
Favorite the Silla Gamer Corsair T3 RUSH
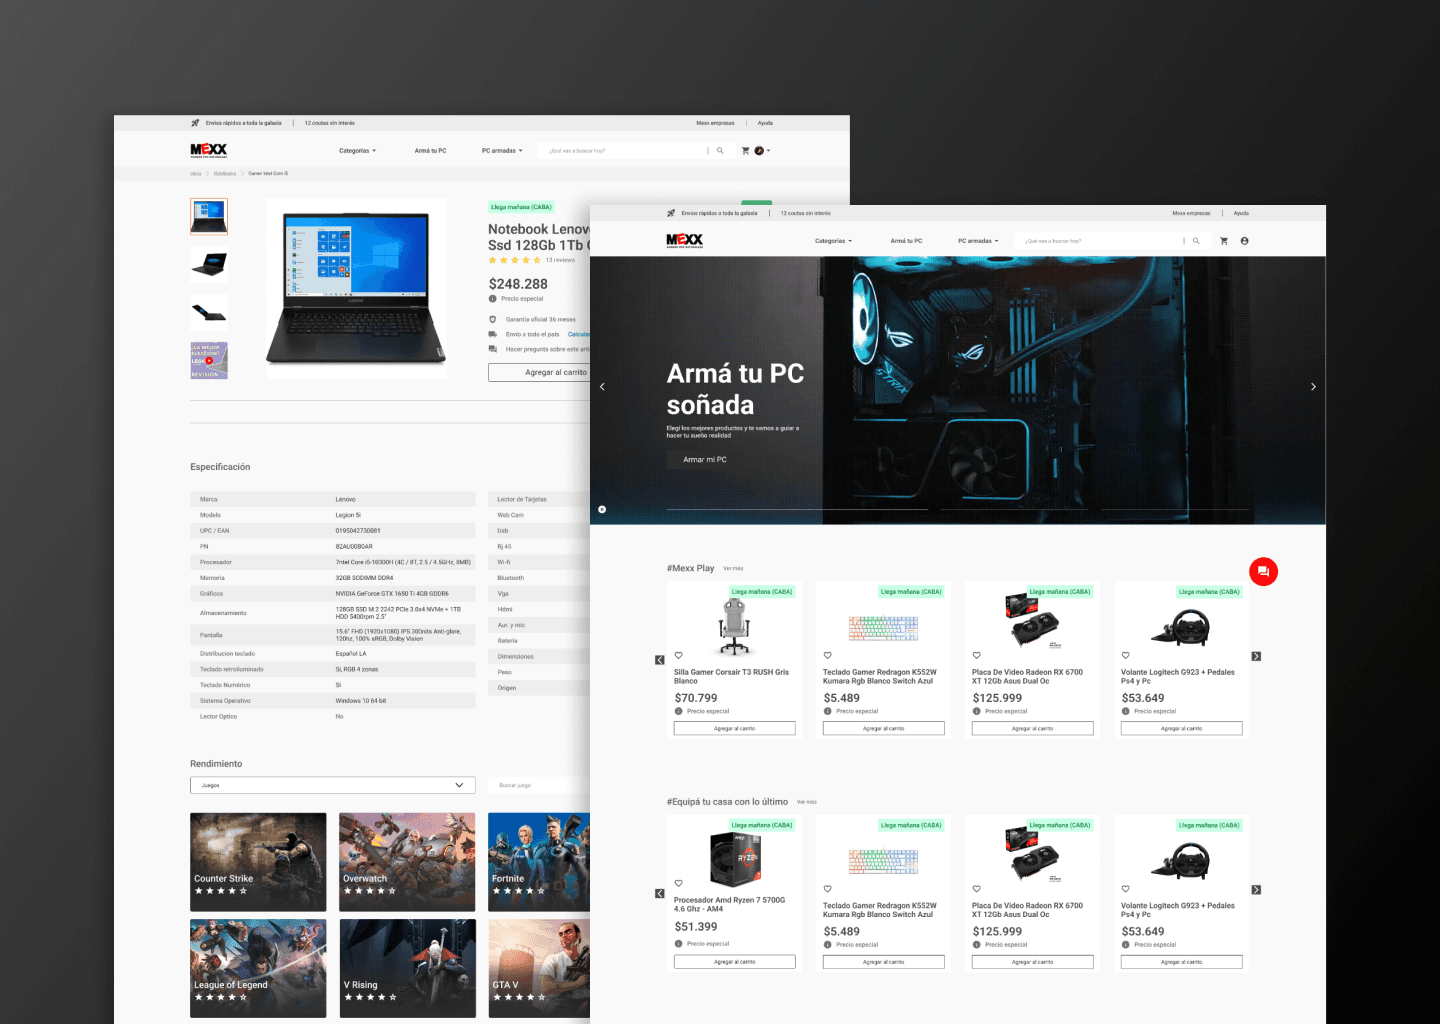pyautogui.click(x=678, y=655)
